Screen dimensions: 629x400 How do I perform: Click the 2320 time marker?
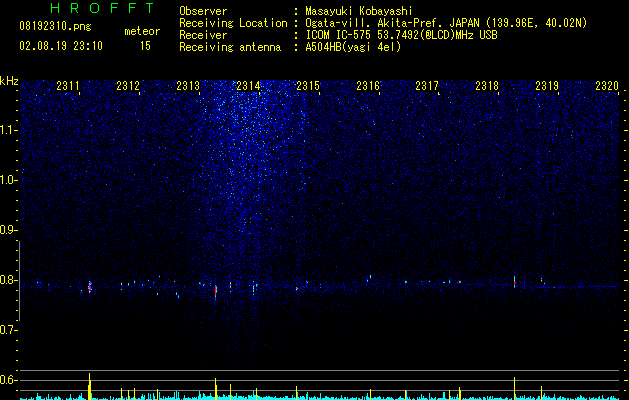(607, 85)
